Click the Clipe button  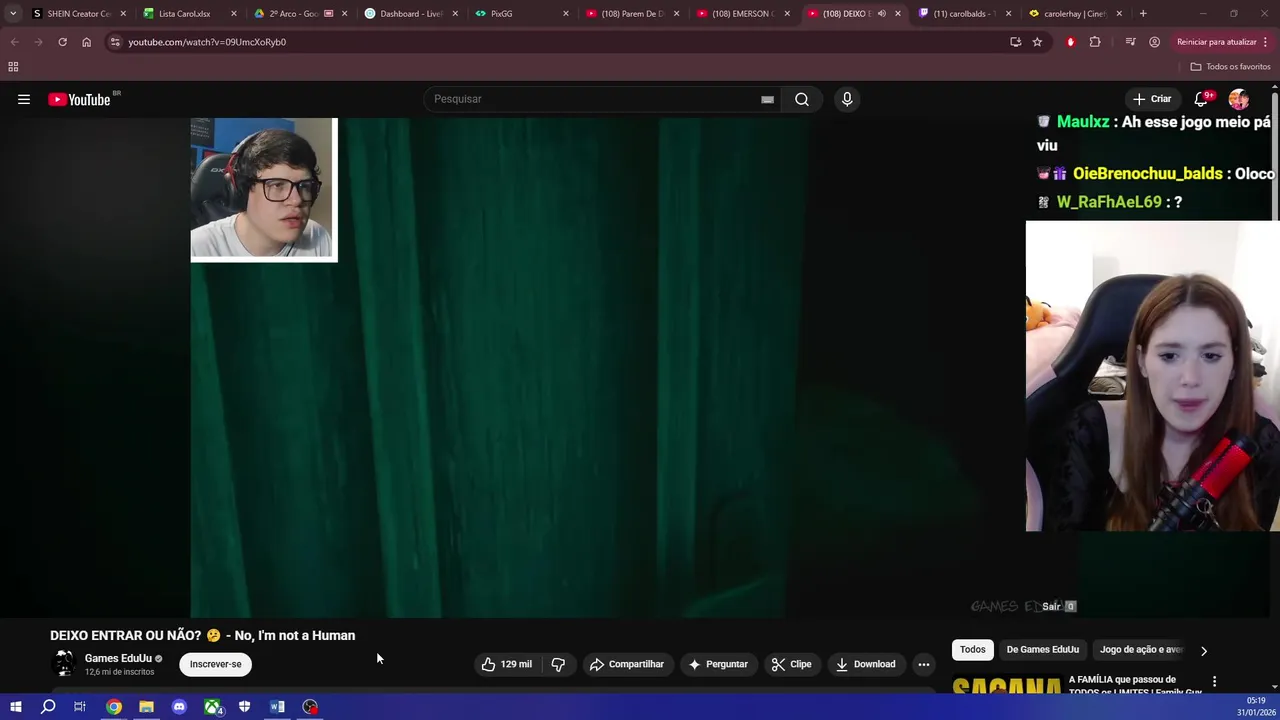pyautogui.click(x=791, y=664)
